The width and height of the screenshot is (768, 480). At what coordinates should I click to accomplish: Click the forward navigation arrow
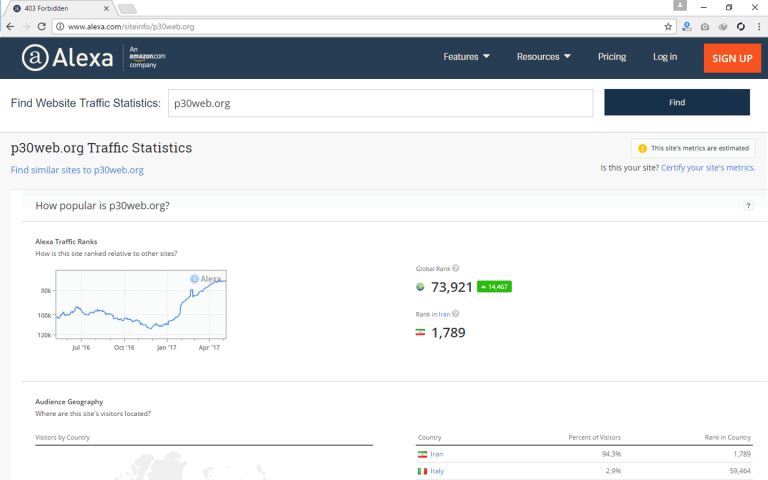pyautogui.click(x=26, y=26)
